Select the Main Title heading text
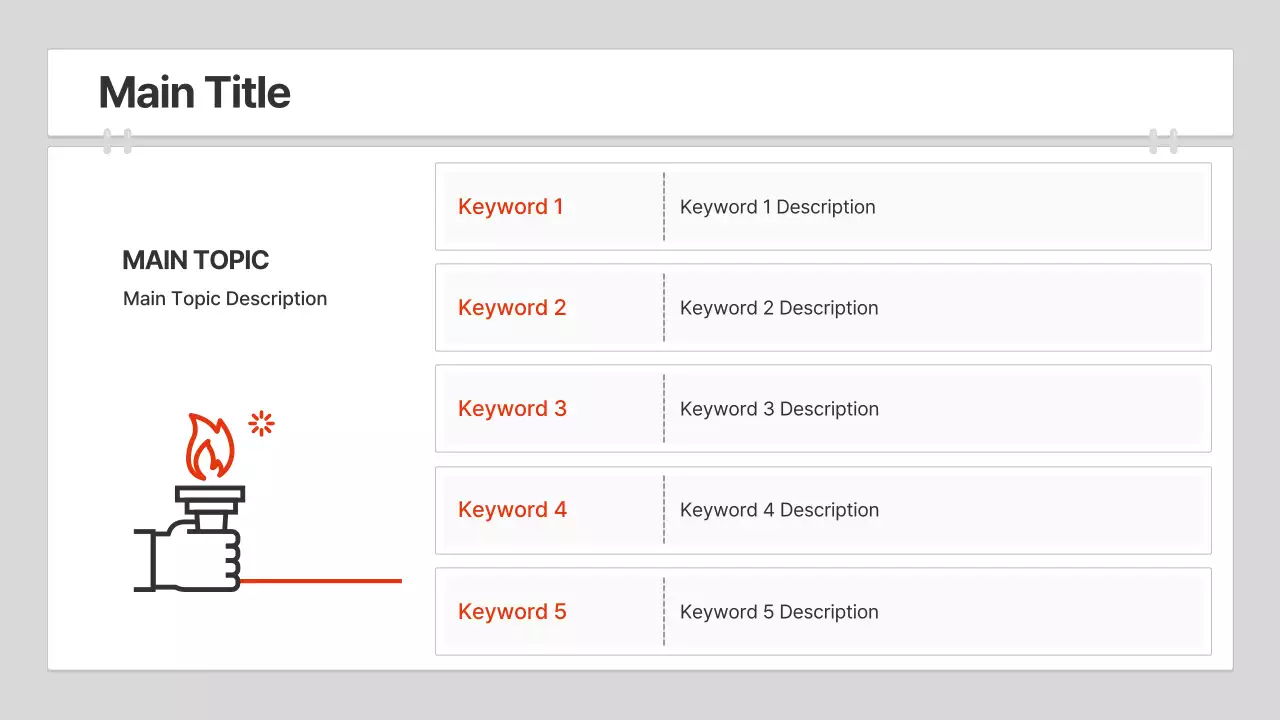1280x720 pixels. 195,92
